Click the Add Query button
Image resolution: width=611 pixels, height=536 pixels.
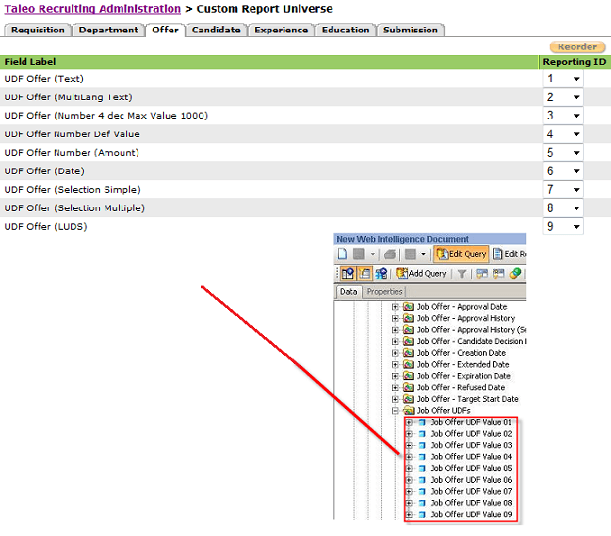coord(421,273)
